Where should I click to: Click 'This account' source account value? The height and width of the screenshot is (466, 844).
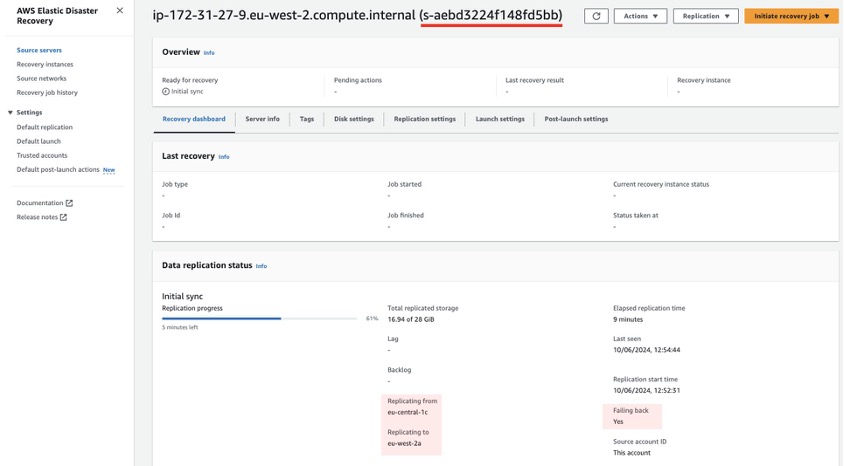pos(632,453)
